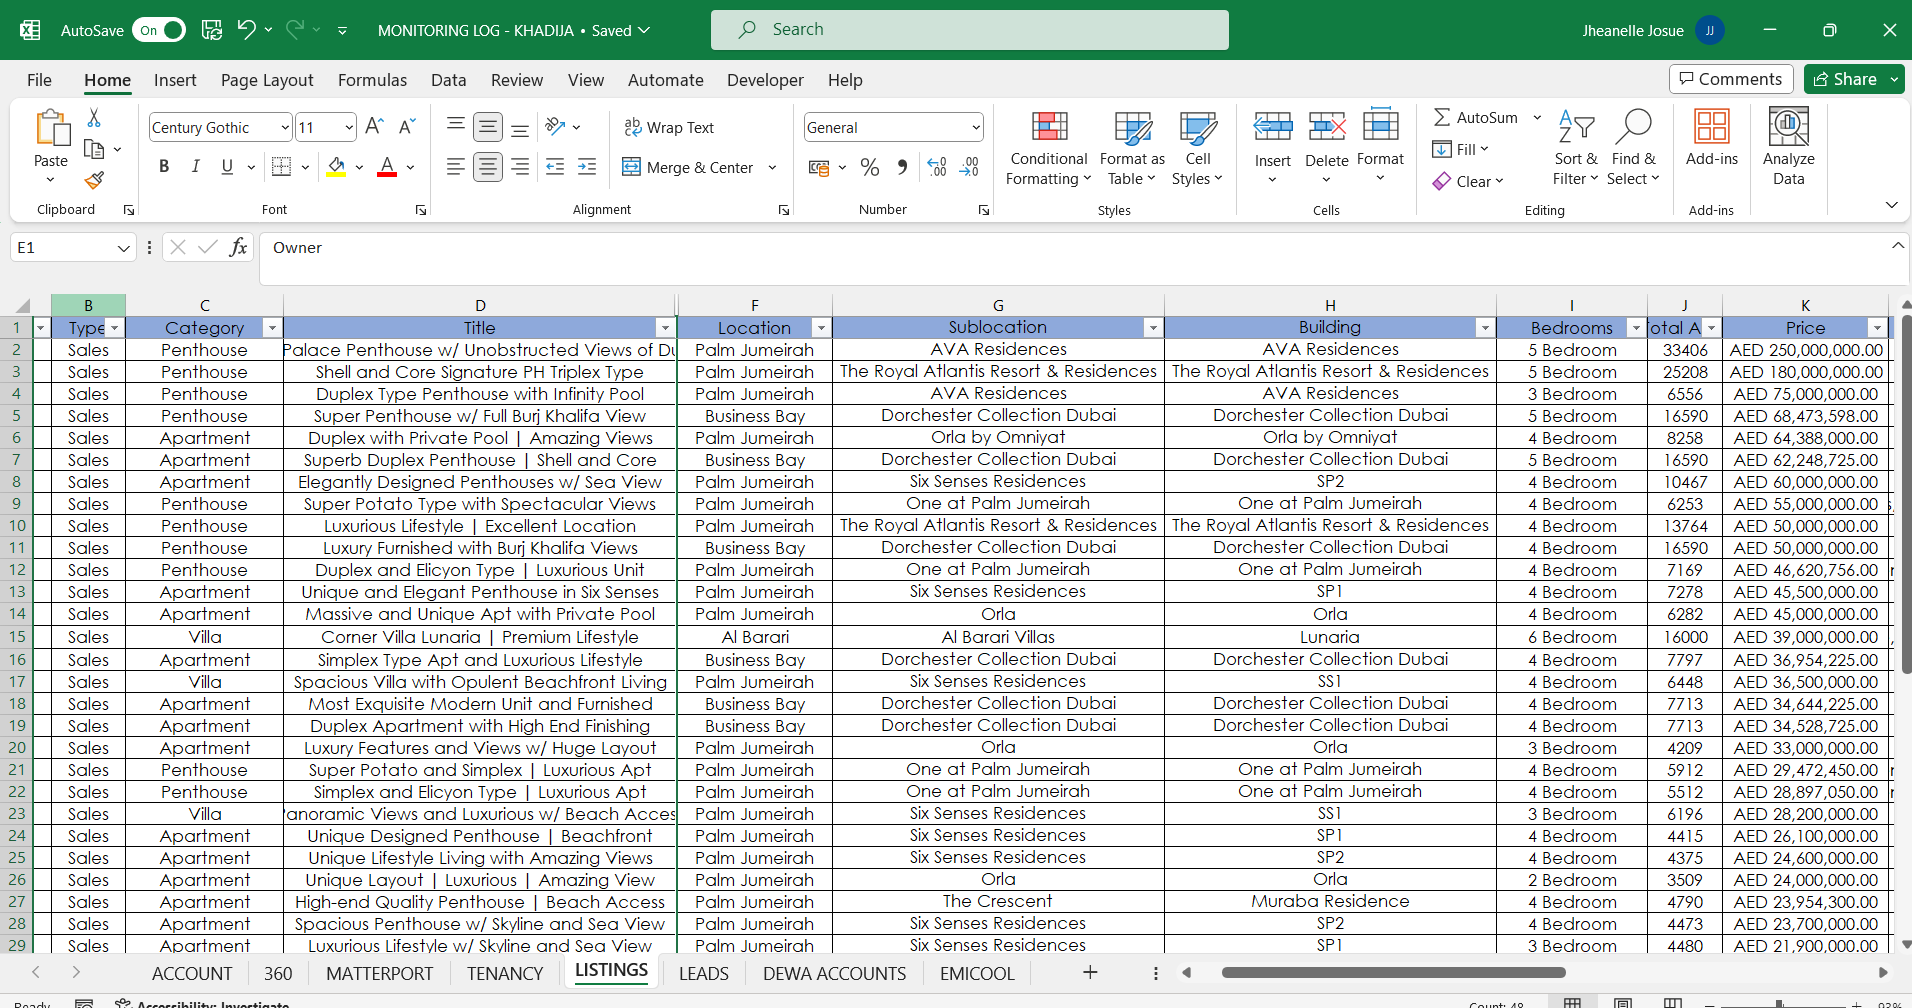Screen dimensions: 1912x1008
Task: Open Merge & Center dropdown arrow
Action: (x=773, y=167)
